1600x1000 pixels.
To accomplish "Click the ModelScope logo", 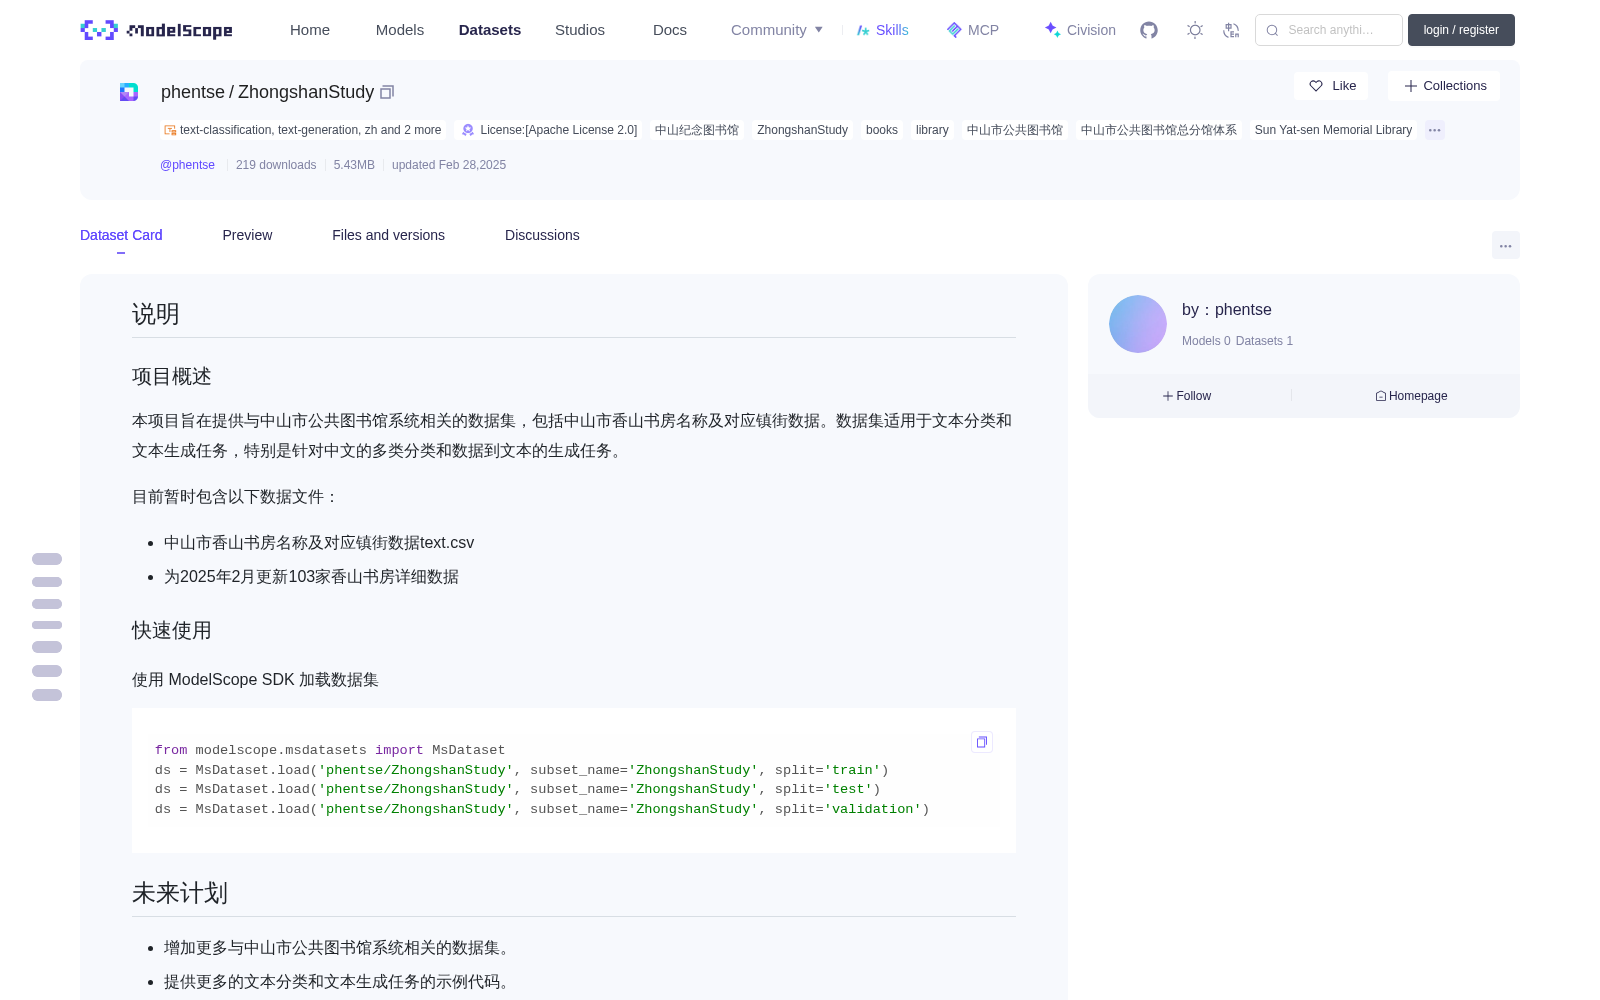I will 157,30.
